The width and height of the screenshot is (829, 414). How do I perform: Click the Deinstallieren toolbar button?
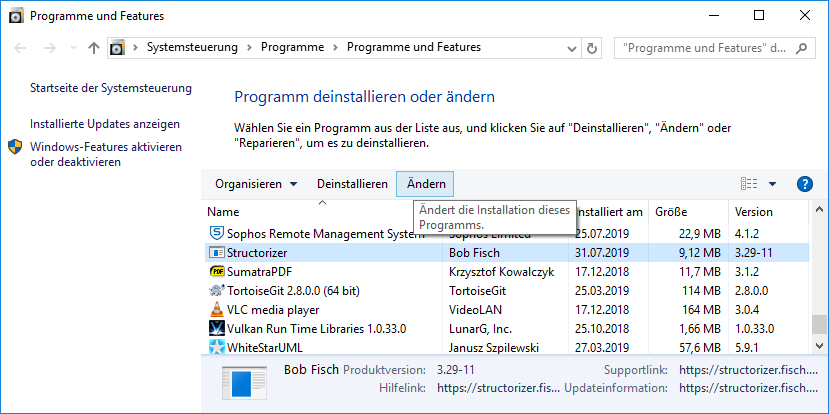click(352, 184)
